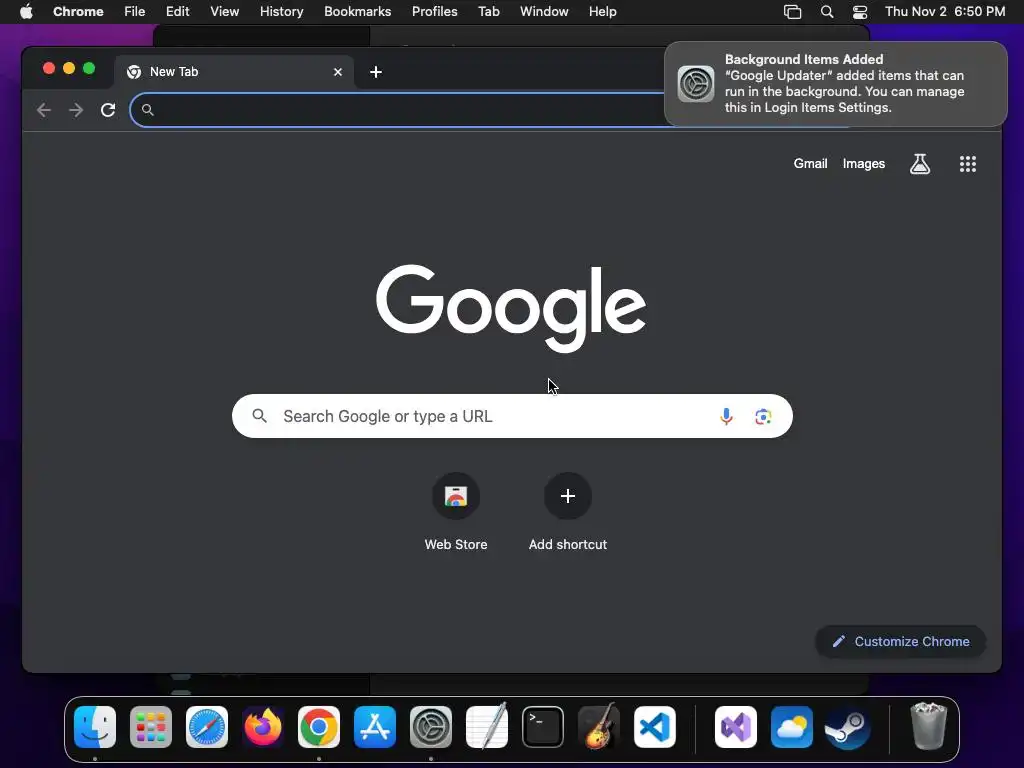Open Search Labs flask icon

point(920,164)
